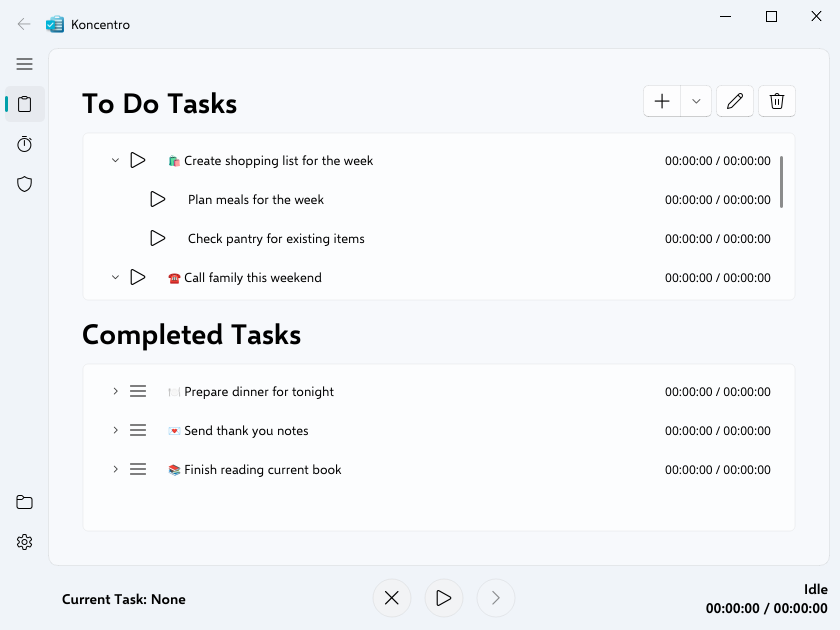
Task: Open the website blocker shield icon
Action: [x=25, y=184]
